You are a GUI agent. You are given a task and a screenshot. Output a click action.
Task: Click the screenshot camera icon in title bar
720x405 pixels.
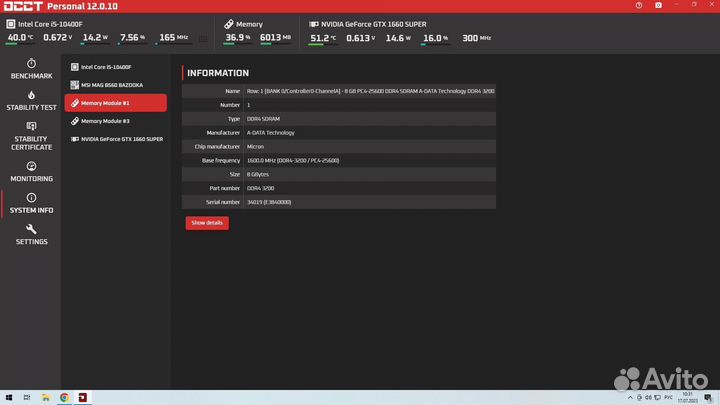click(x=658, y=5)
